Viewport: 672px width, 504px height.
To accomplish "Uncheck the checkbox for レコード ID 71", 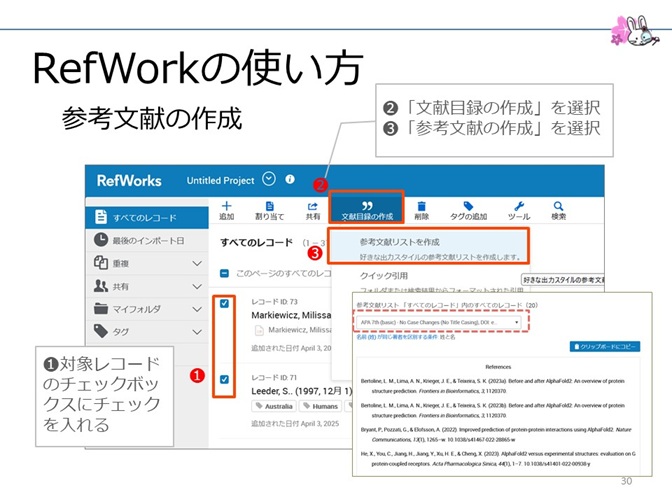I will (x=224, y=379).
